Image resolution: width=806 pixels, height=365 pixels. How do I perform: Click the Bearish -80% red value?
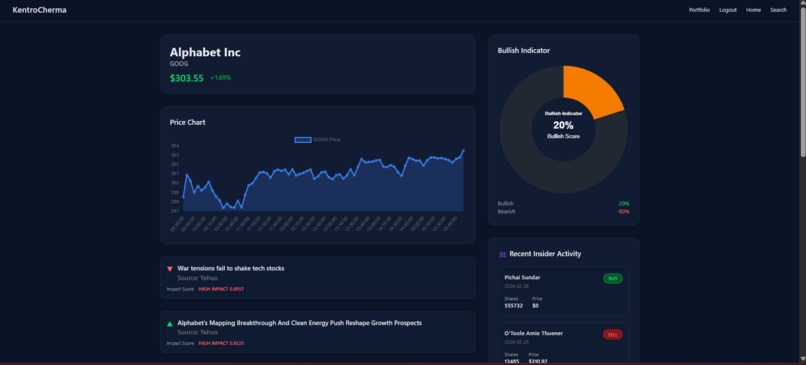coord(623,212)
